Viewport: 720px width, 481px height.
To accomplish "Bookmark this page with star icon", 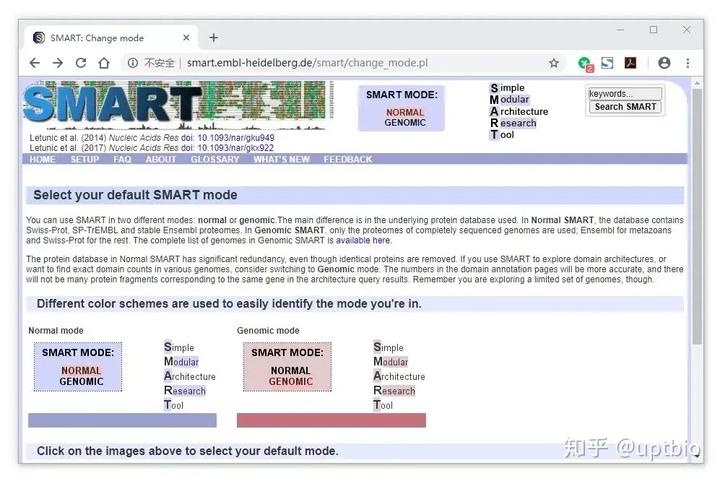I will [554, 63].
